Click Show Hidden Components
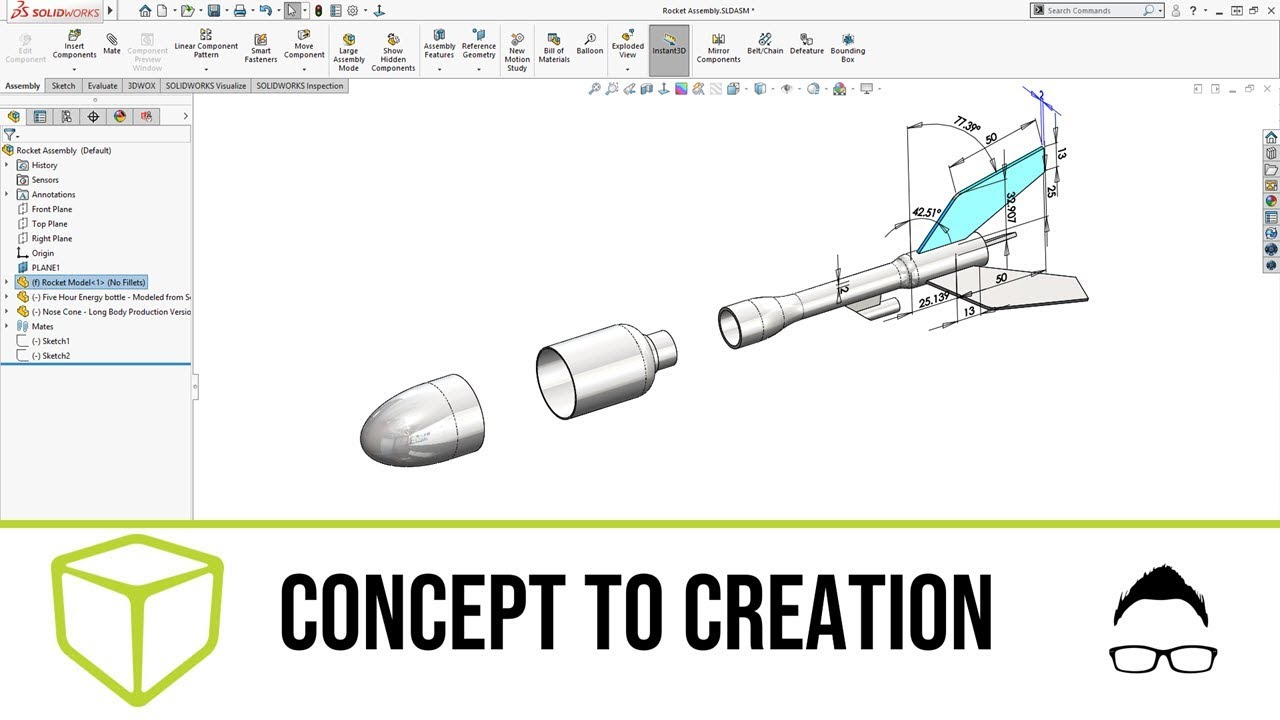1280x720 pixels. (x=393, y=52)
